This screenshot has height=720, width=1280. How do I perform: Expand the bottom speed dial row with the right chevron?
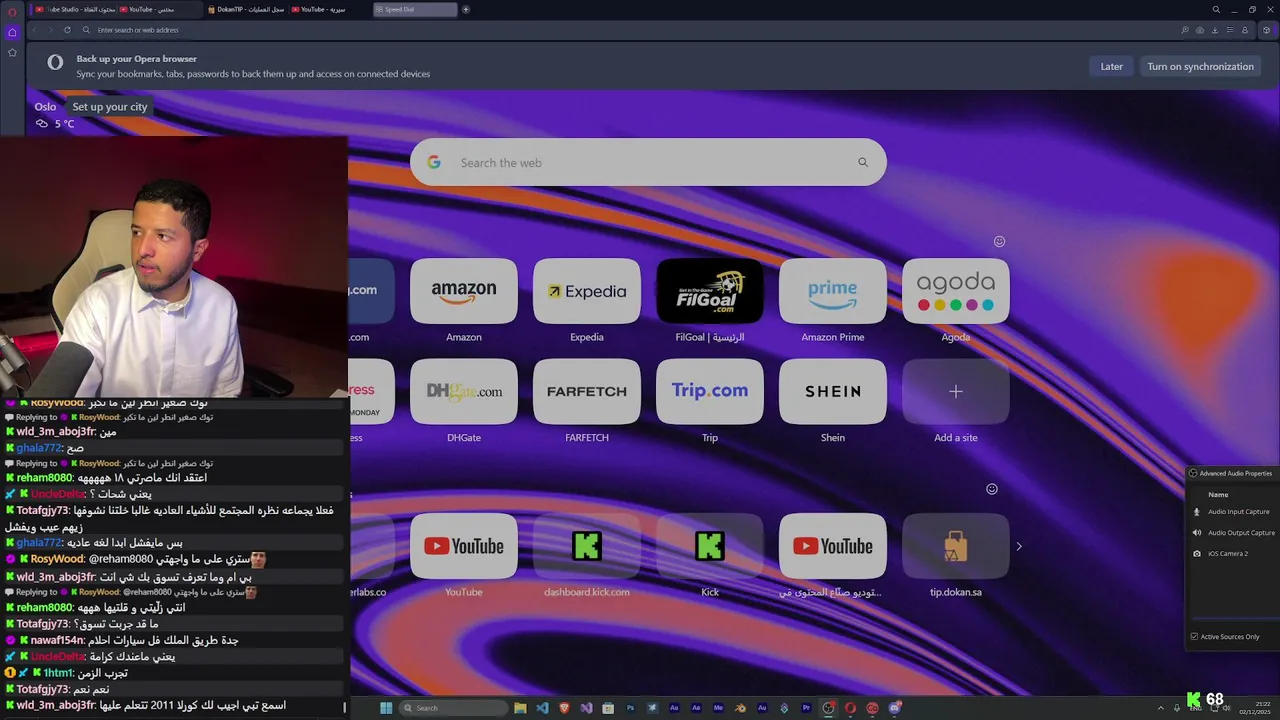coord(1019,546)
